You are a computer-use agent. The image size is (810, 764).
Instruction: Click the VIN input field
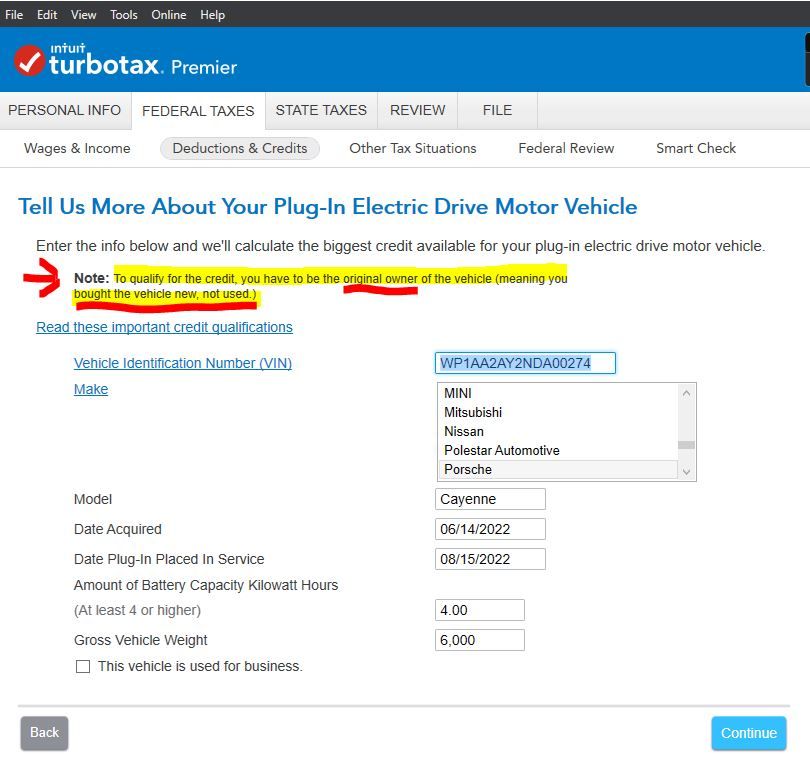click(x=525, y=363)
